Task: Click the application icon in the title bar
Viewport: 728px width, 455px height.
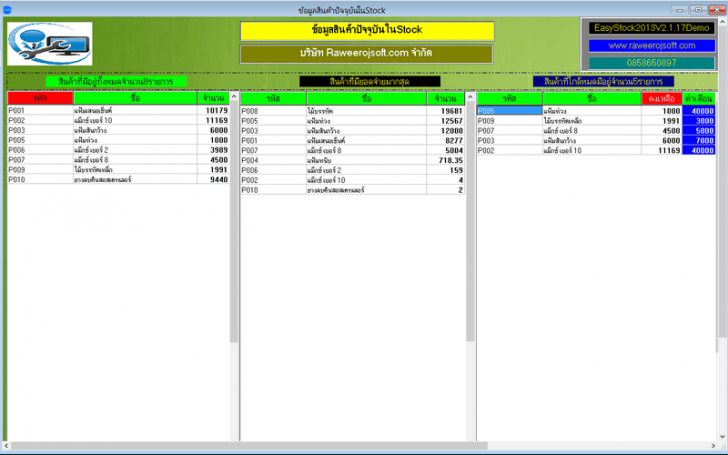Action: click(7, 10)
